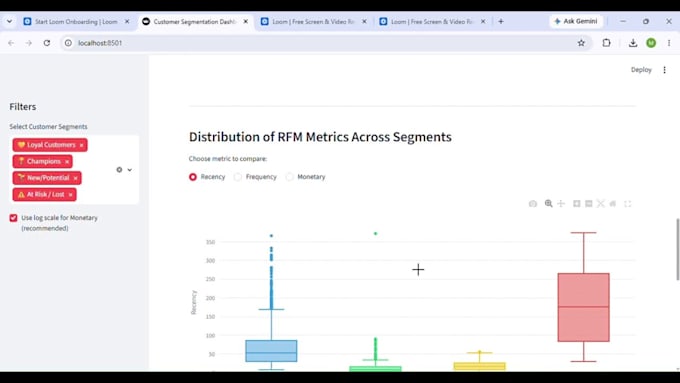
Task: Click Loyal Customers tag label
Action: [x=51, y=145]
